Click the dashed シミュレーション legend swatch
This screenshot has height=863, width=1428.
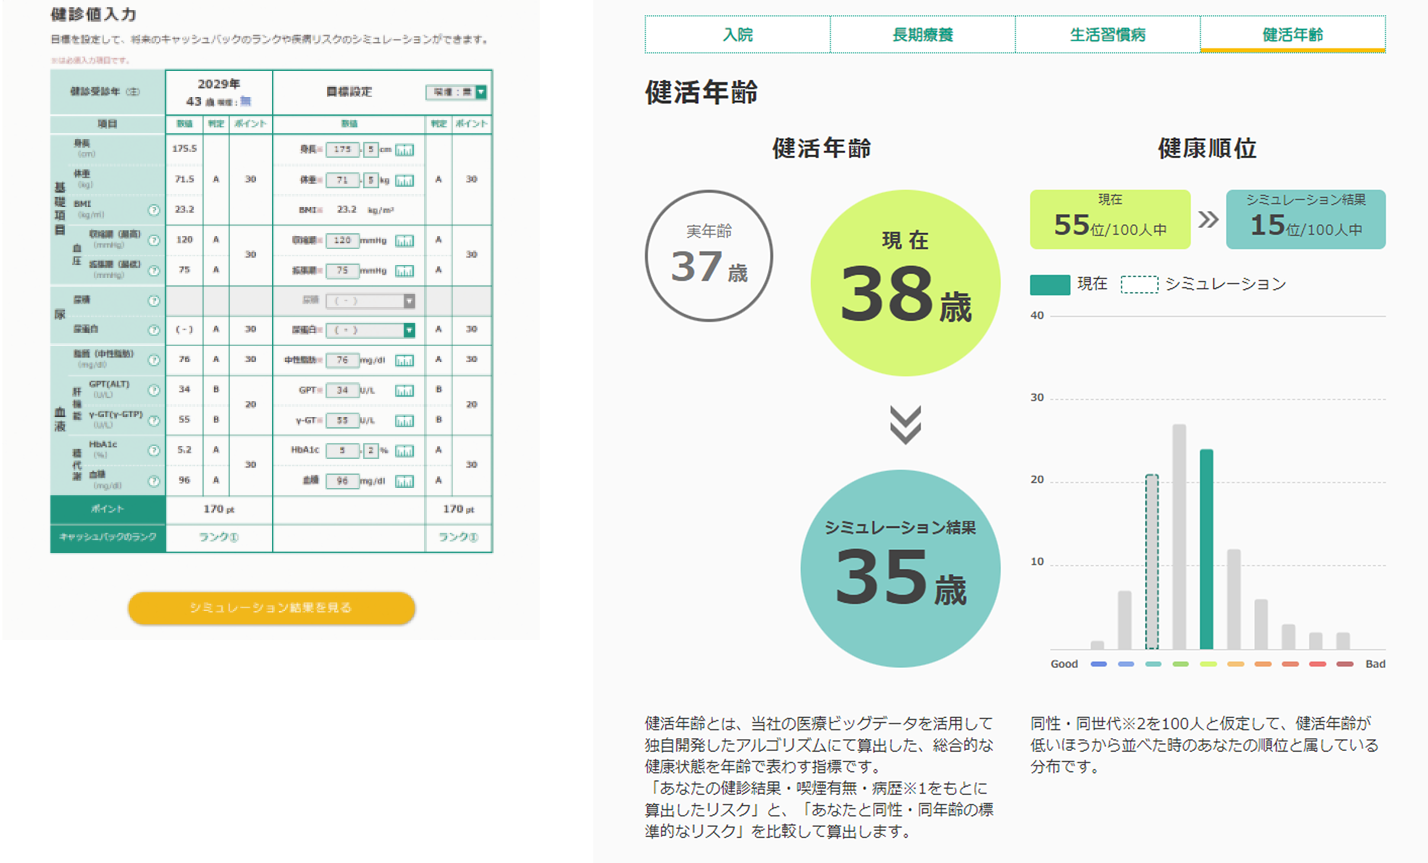point(1139,285)
